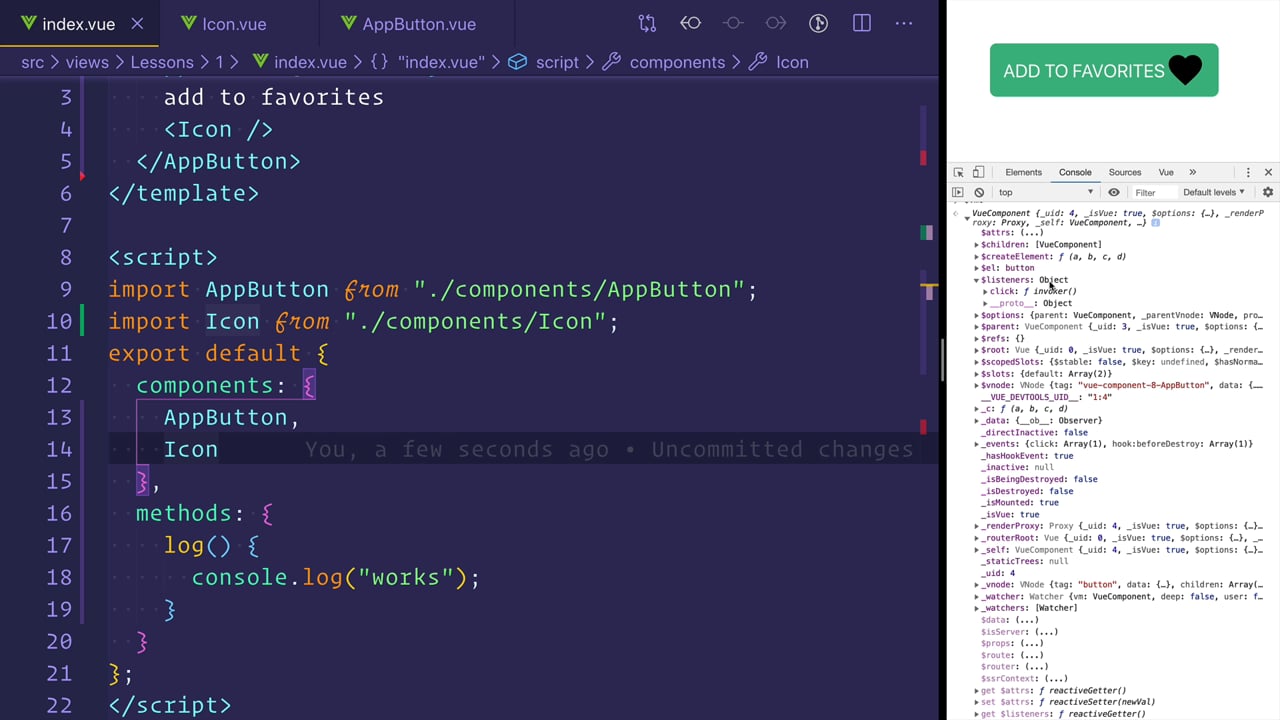Click line number 14 in the gutter
This screenshot has width=1280, height=720.
(x=59, y=449)
